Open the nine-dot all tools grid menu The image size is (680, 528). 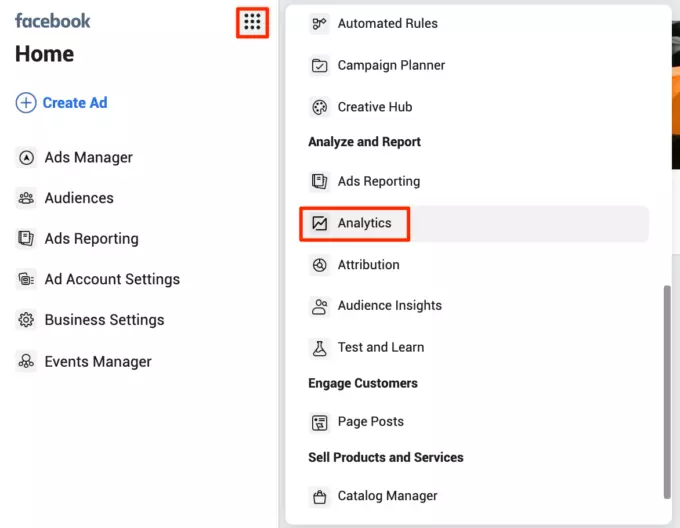252,22
